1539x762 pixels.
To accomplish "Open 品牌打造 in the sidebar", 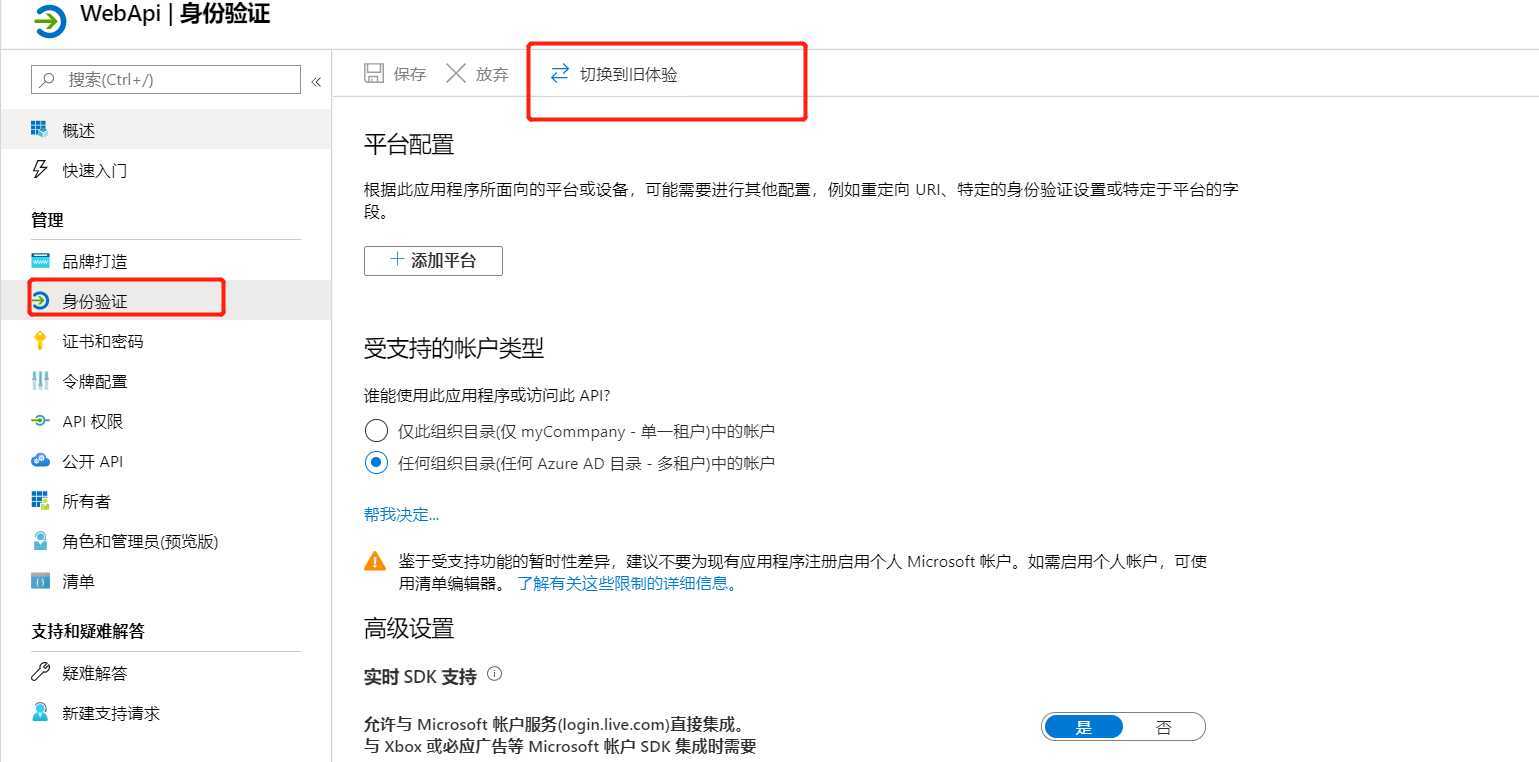I will click(x=166, y=261).
